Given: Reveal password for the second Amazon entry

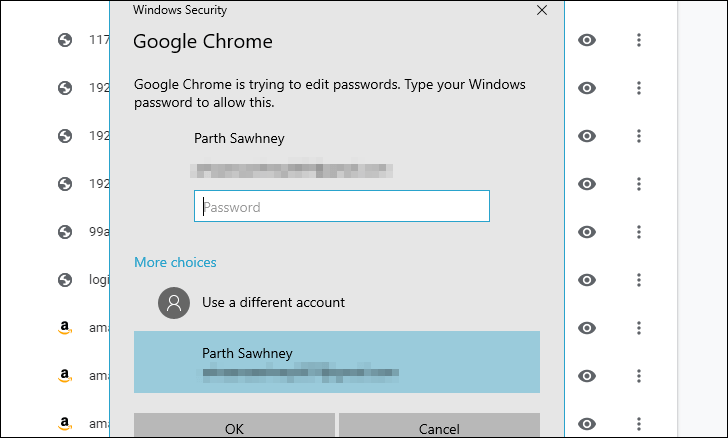Looking at the screenshot, I should point(587,376).
